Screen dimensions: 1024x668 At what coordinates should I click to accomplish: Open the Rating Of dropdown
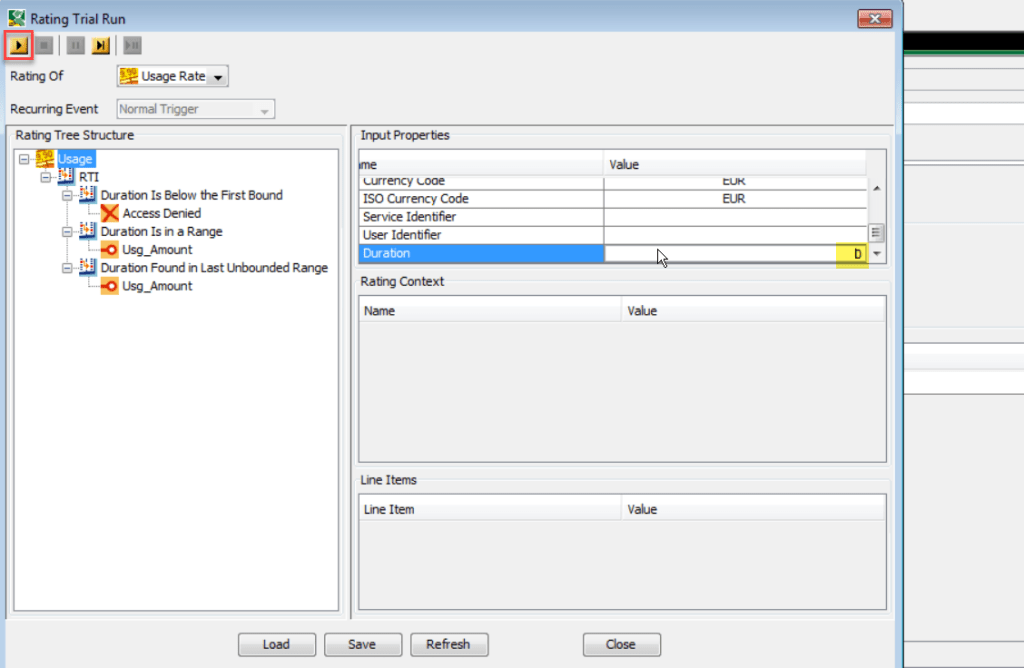tap(218, 75)
